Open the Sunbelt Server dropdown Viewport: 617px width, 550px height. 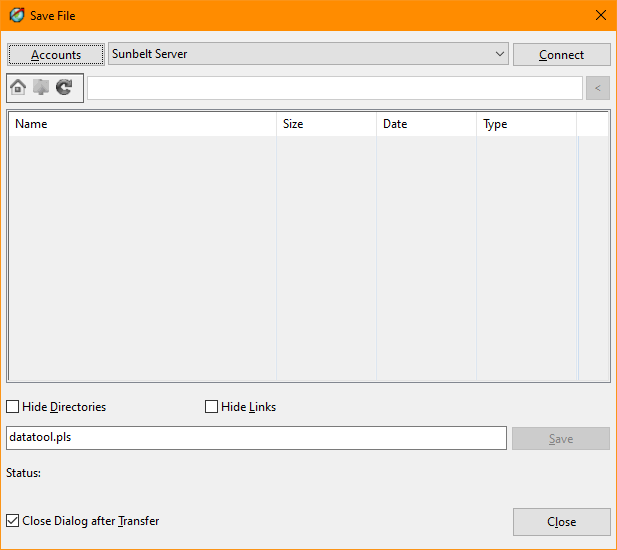[x=308, y=54]
